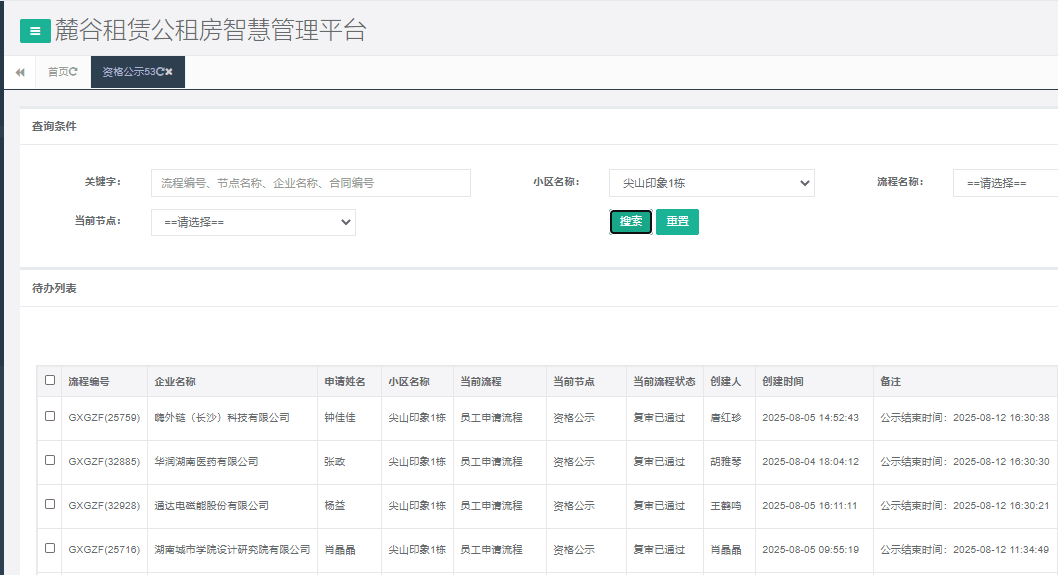This screenshot has width=1058, height=575.
Task: Click the 创建时间 column header
Action: point(782,382)
